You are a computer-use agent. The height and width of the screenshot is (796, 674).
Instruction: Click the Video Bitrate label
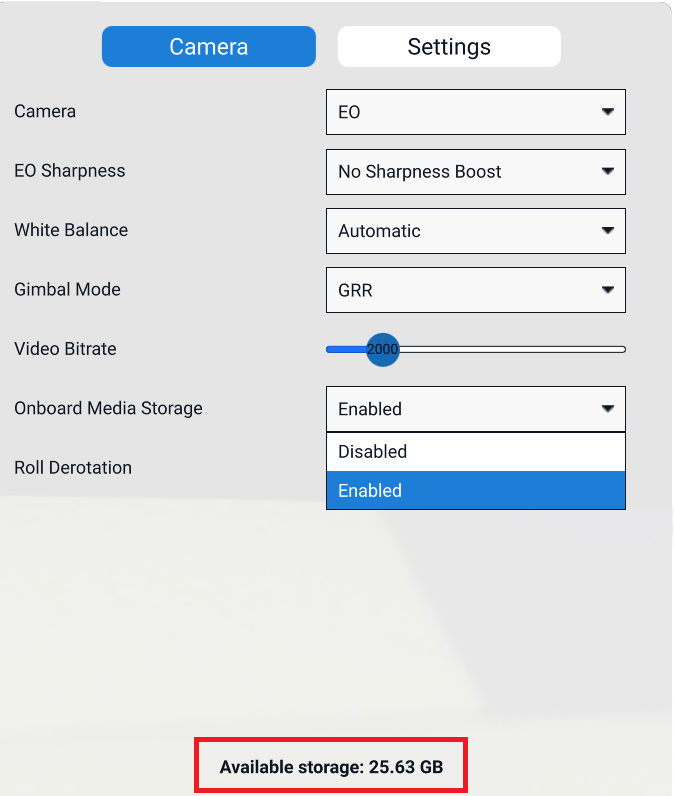pos(65,349)
